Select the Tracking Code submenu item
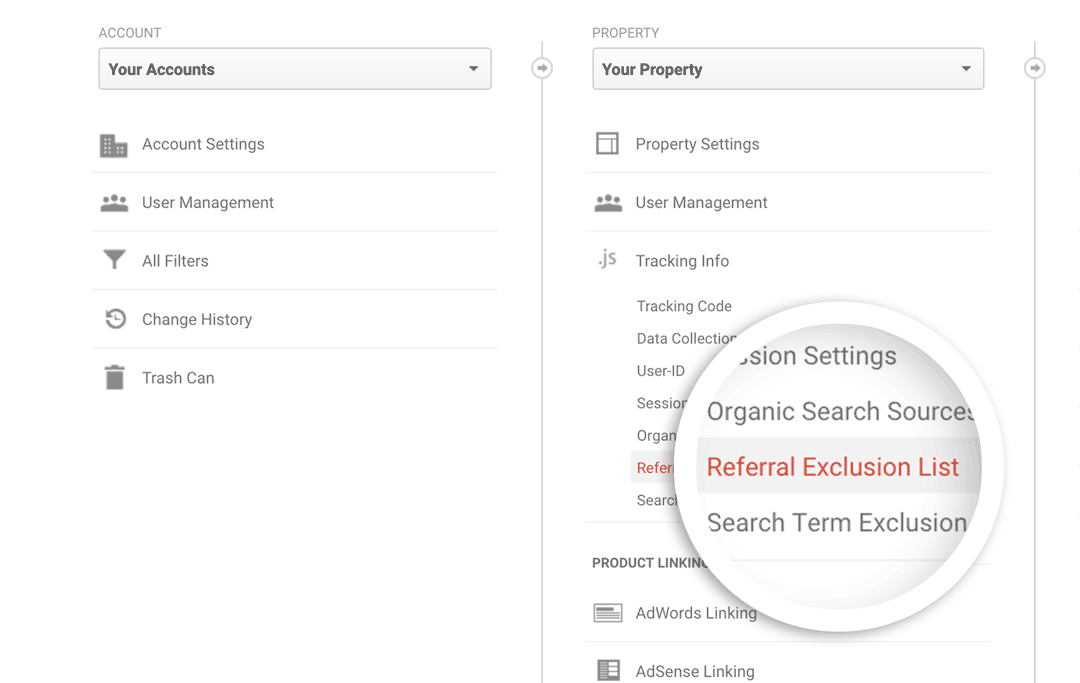The image size is (1080, 683). coord(684,306)
